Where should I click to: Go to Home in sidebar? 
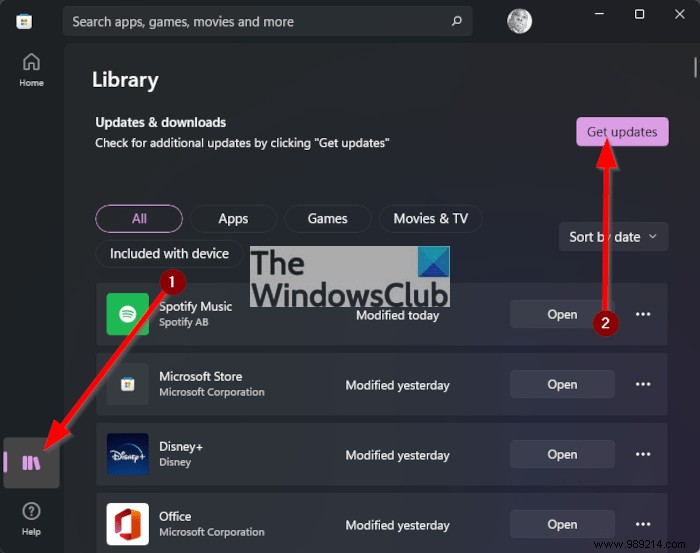pos(31,70)
